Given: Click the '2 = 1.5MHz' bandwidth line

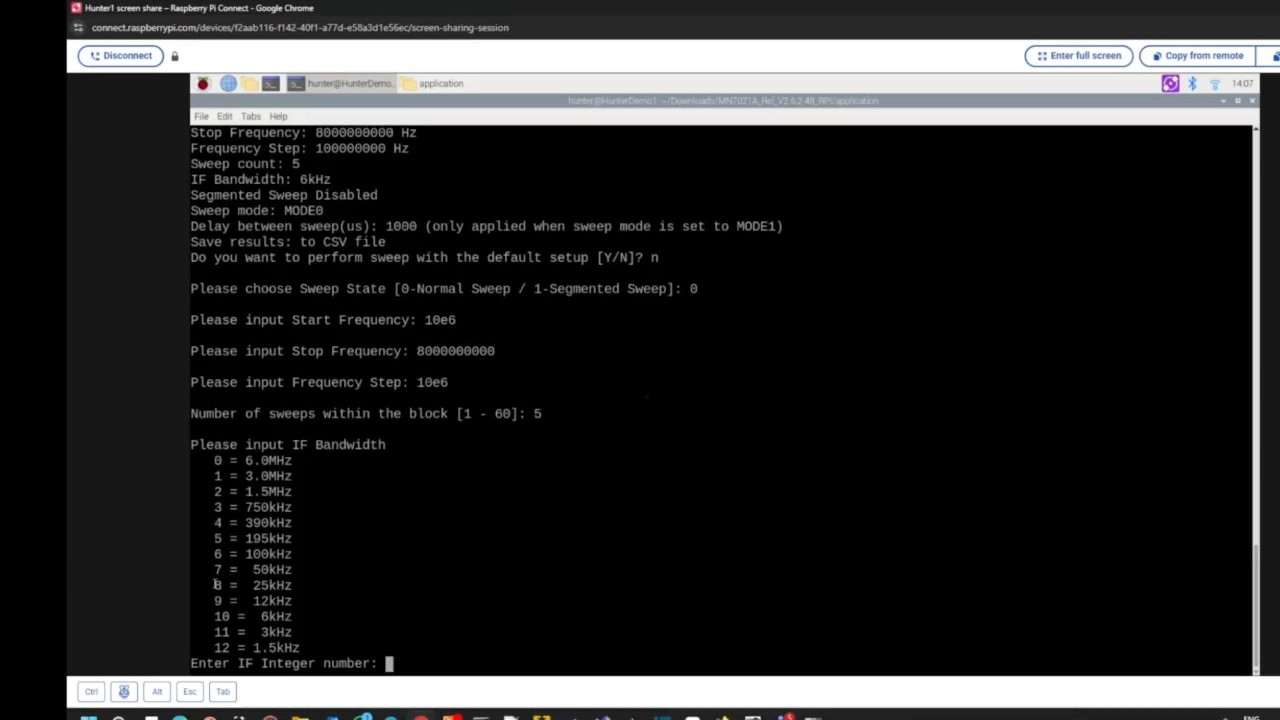Looking at the screenshot, I should tap(253, 492).
